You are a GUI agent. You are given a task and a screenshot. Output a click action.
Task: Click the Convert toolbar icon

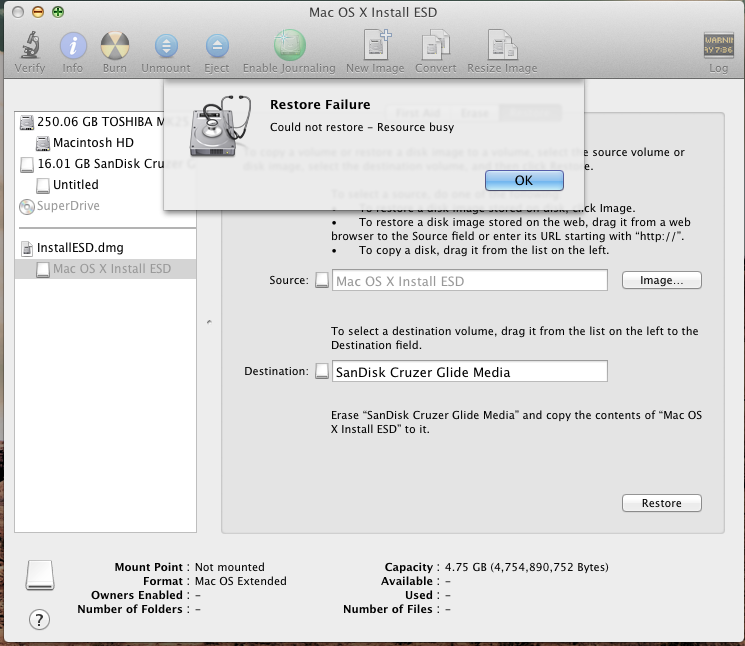[x=436, y=52]
